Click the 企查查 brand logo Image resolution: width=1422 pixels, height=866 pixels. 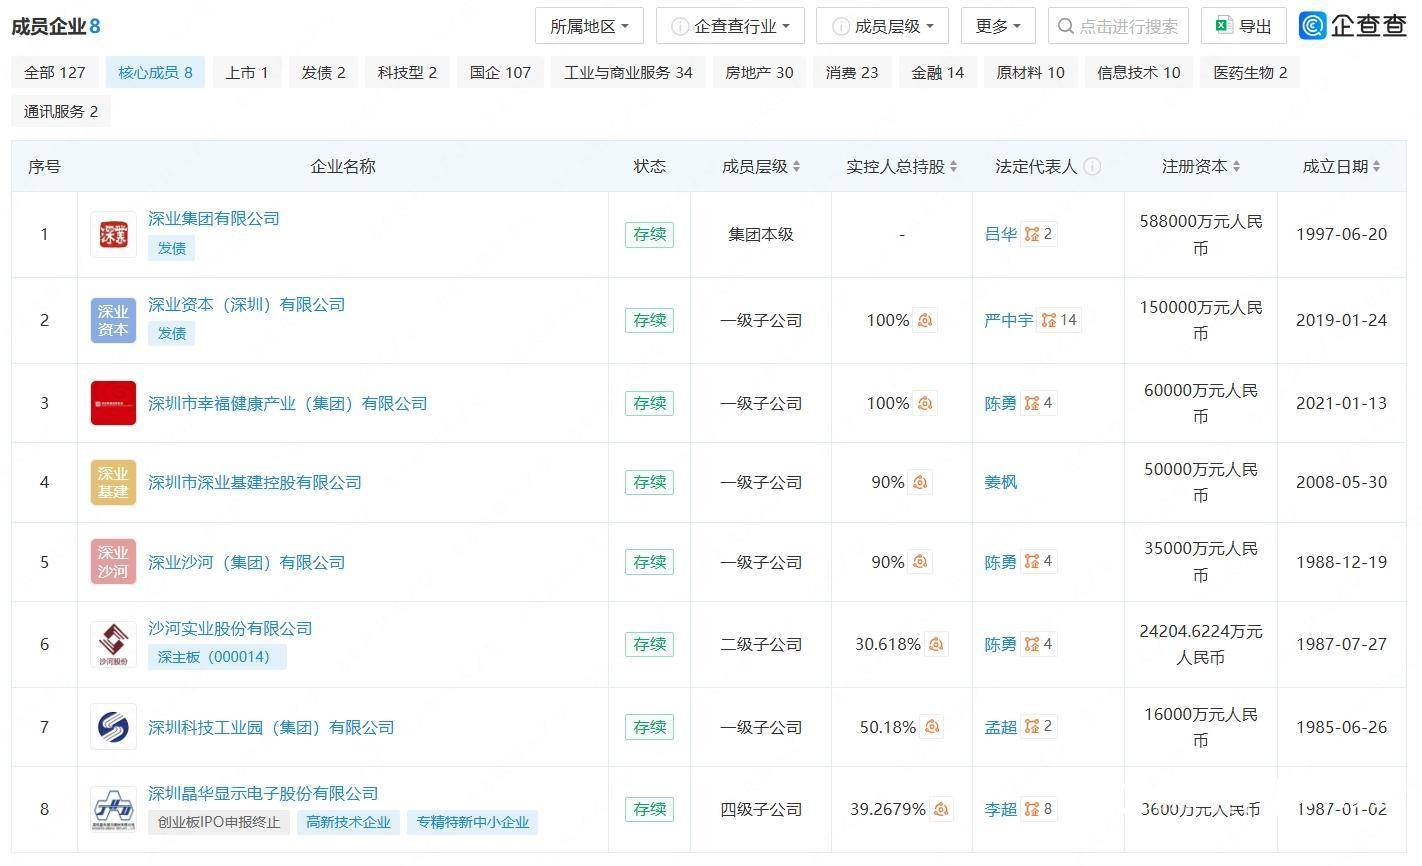tap(1353, 26)
